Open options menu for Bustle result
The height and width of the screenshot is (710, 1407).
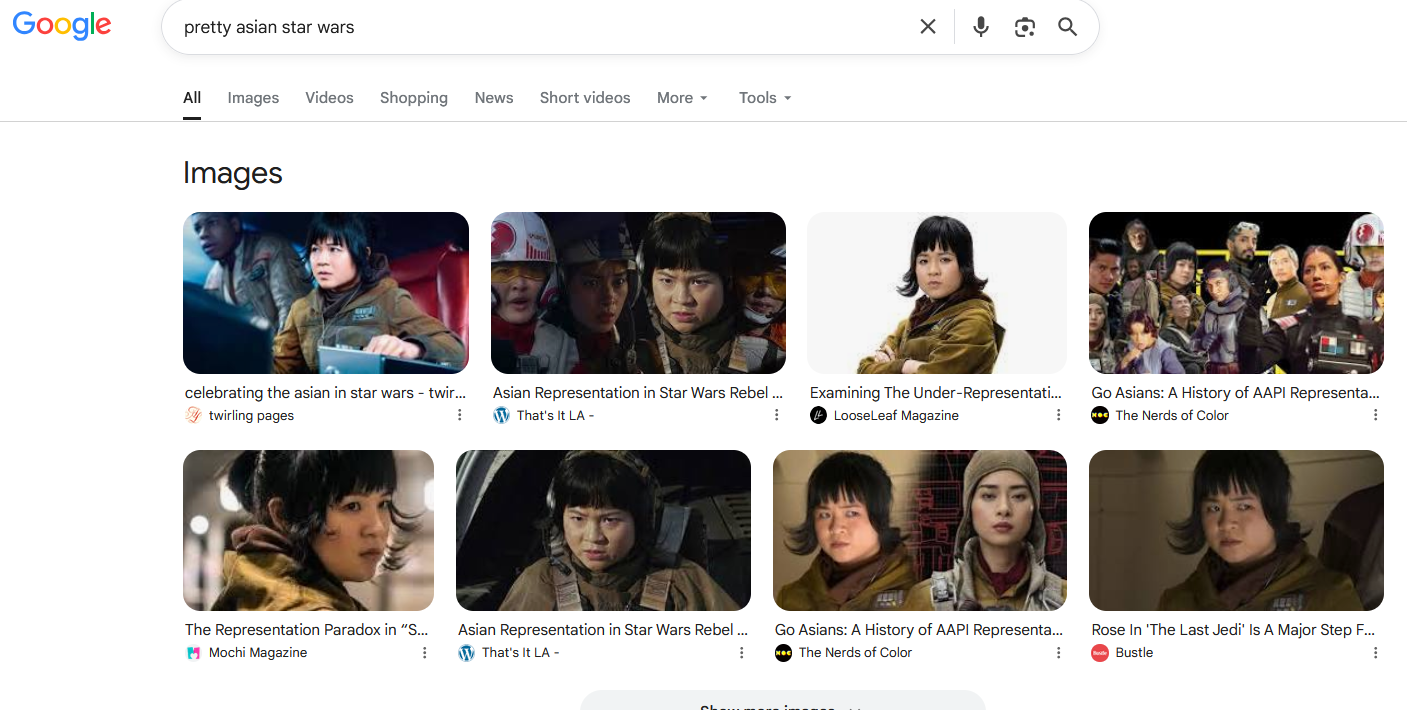click(x=1376, y=653)
